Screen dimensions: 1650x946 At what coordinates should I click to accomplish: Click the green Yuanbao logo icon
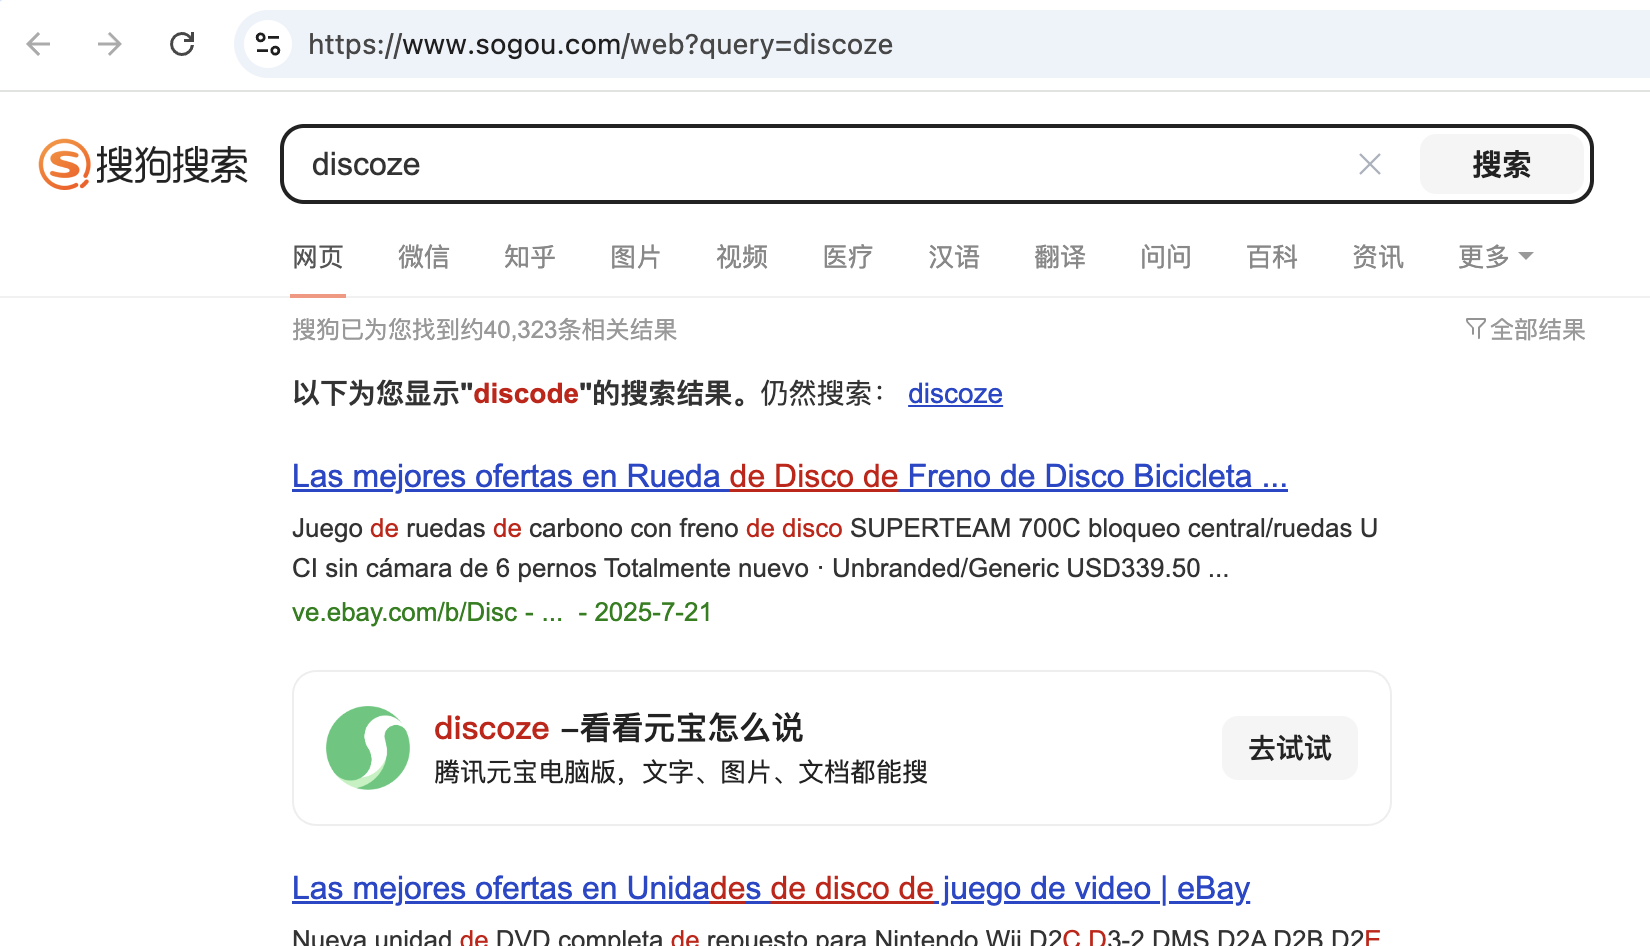pos(368,748)
